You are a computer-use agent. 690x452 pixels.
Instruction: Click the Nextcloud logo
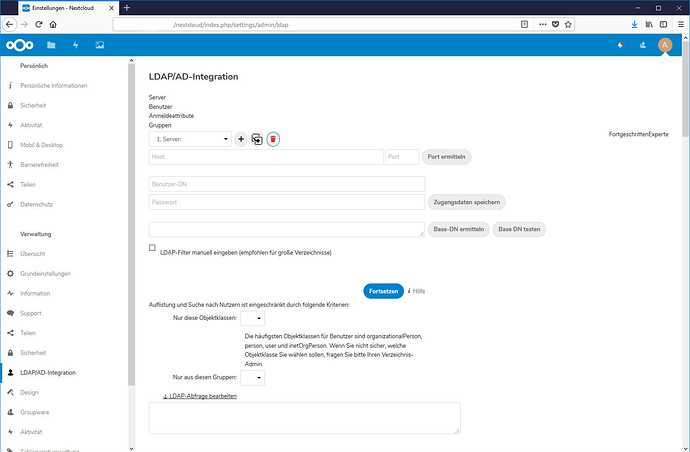click(19, 45)
